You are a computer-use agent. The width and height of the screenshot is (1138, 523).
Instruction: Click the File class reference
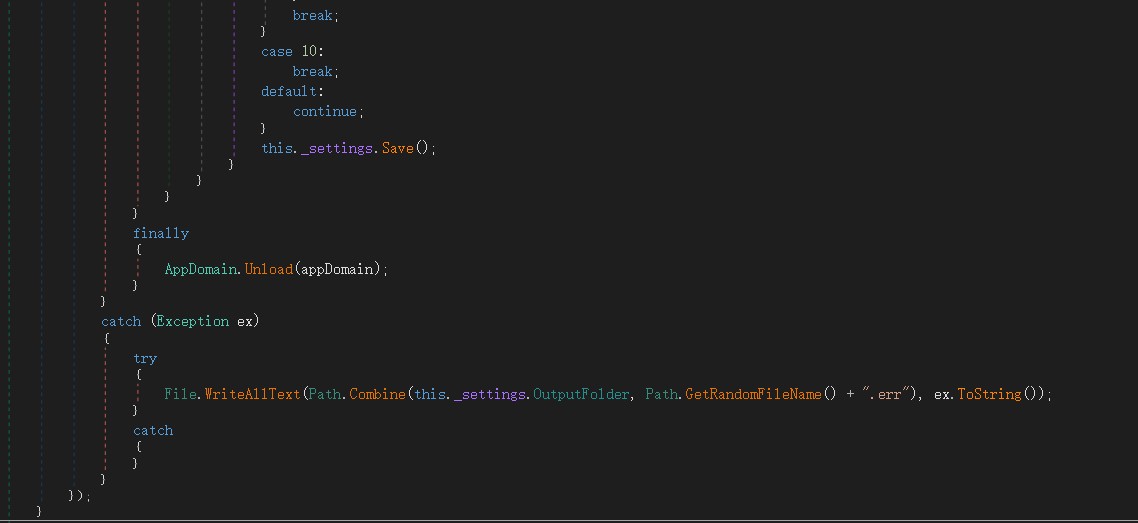(180, 394)
